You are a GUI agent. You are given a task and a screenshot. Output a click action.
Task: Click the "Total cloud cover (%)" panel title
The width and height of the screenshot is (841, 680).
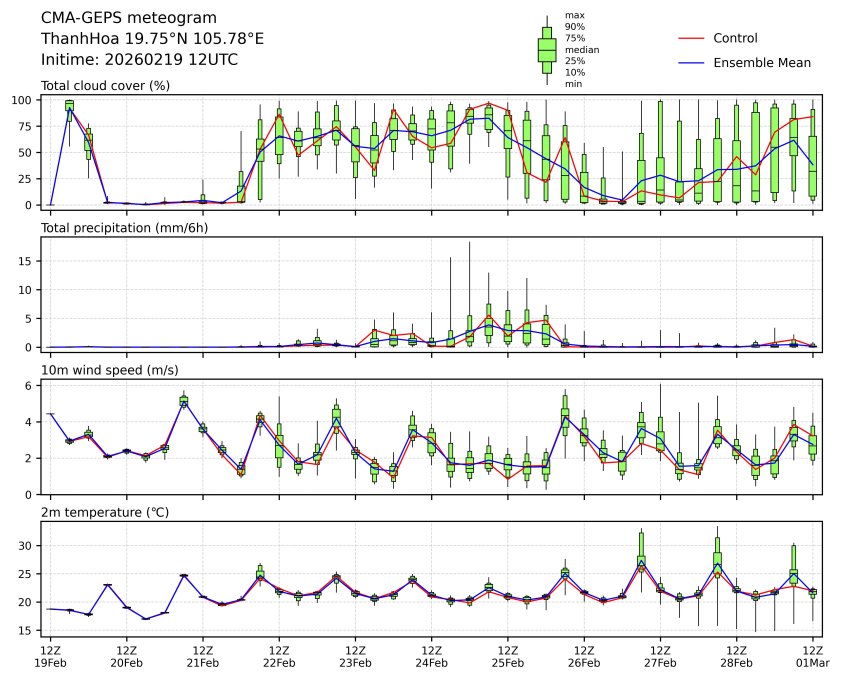(x=105, y=85)
